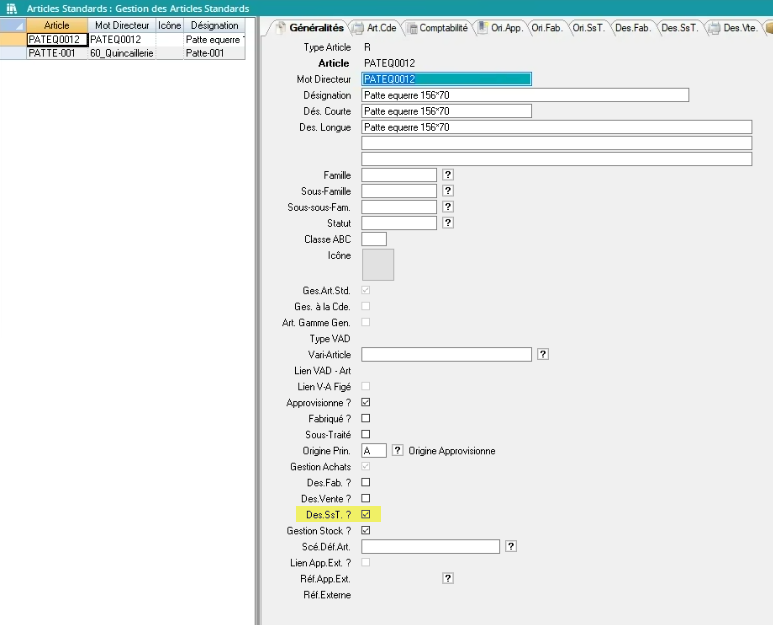Click the Sous-Famille lookup question-mark icon
Screen dimensions: 773x625
[448, 191]
